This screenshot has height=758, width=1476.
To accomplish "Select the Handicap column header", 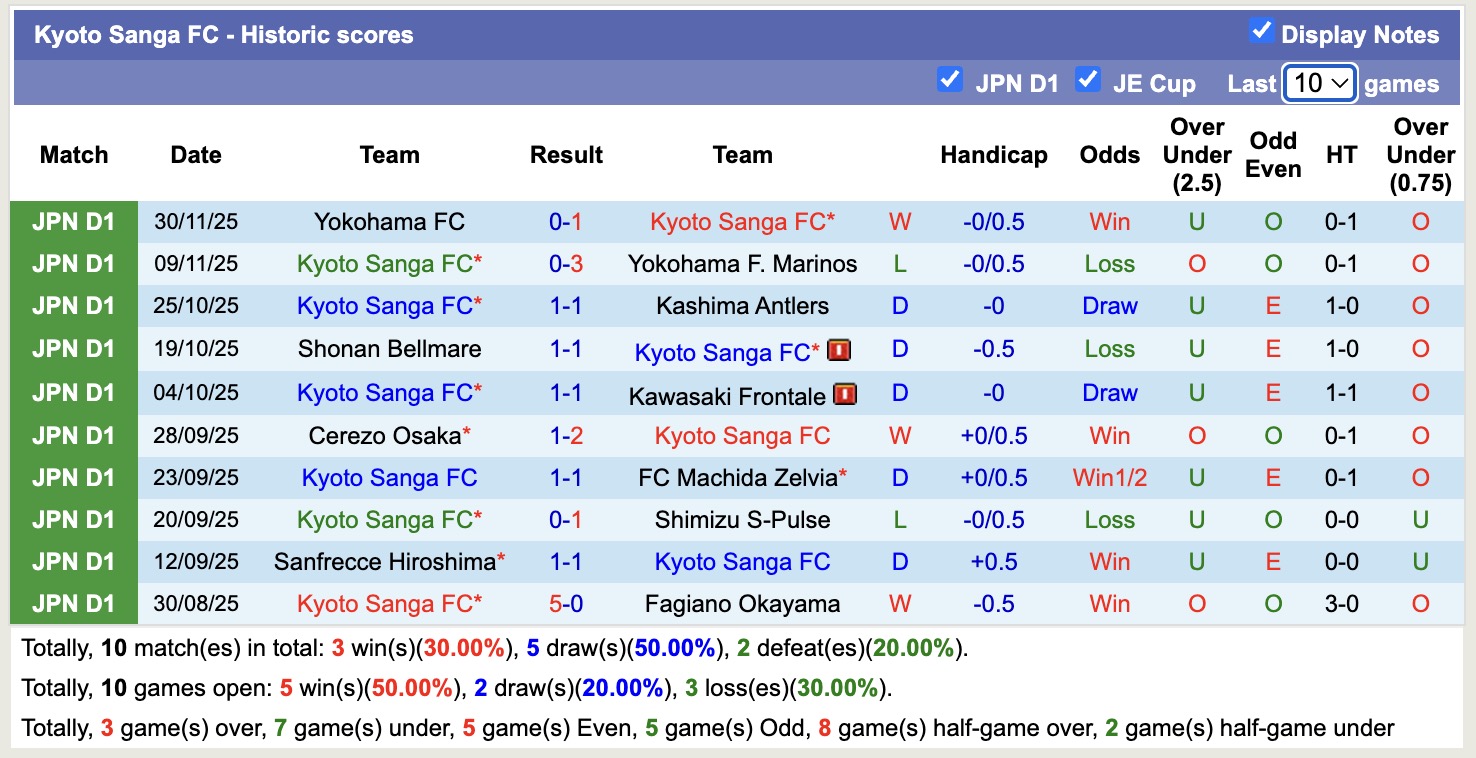I will [993, 155].
